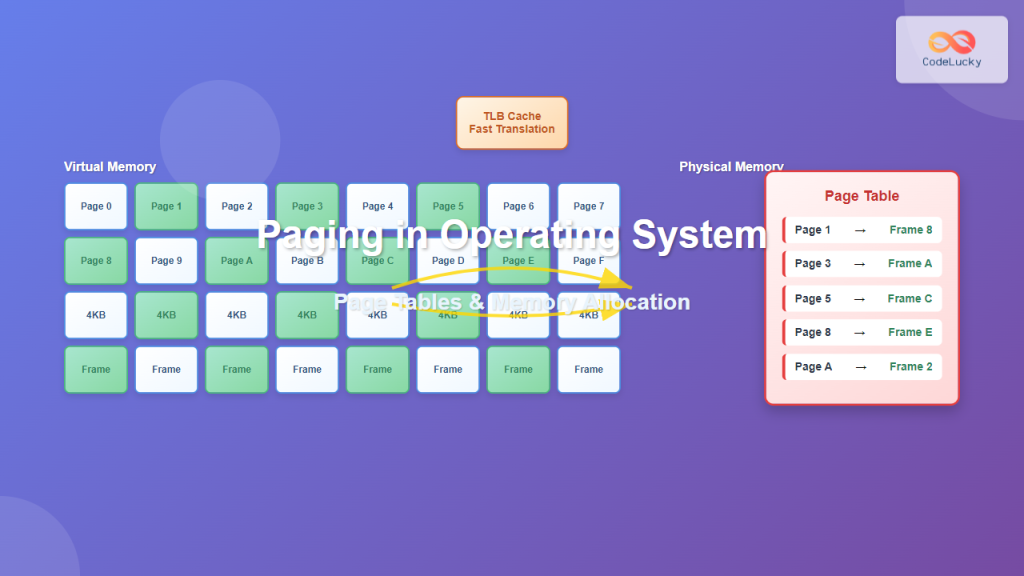
Task: Select the Page 9 memory cell
Action: 166,261
